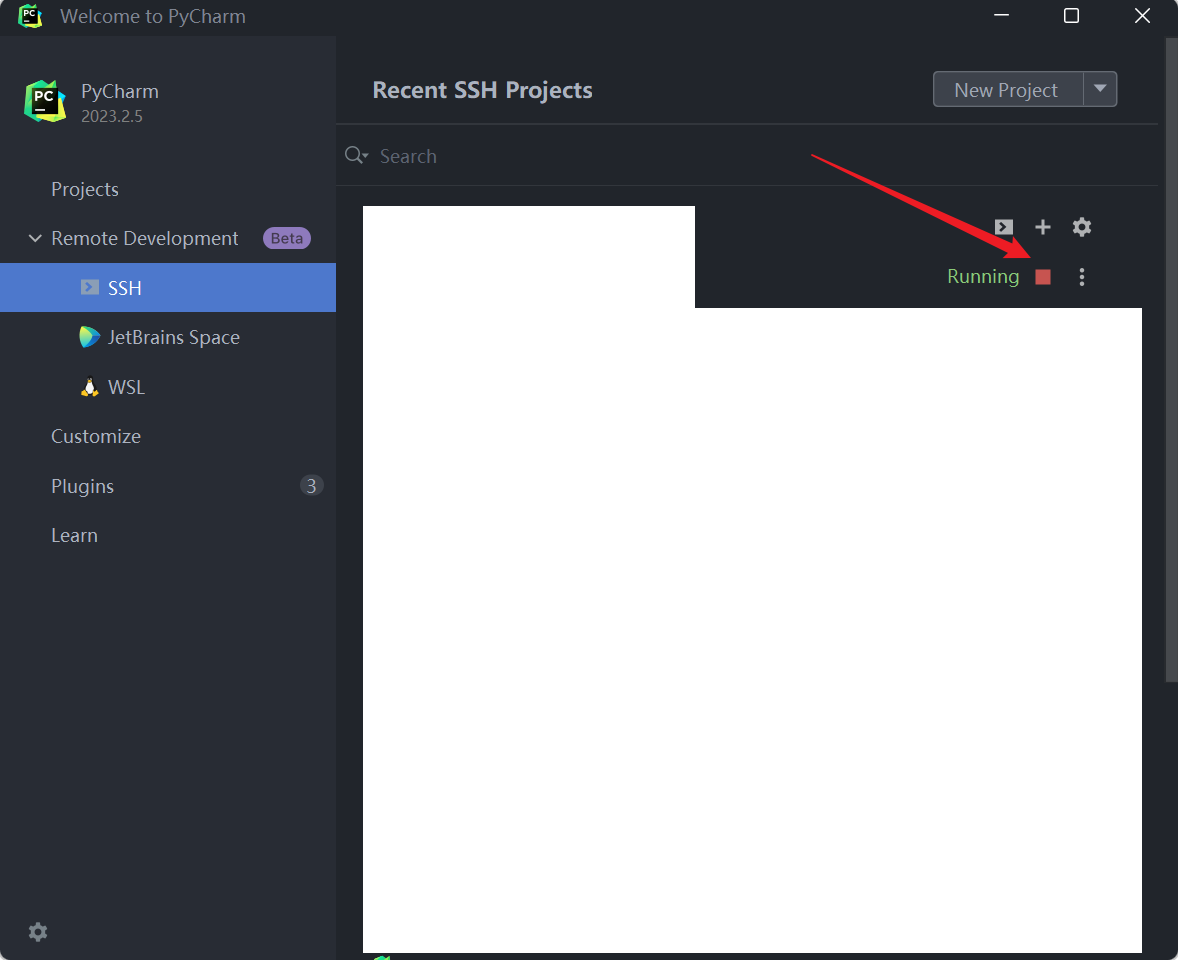
Task: Click the vertical scrollbar
Action: [x=1171, y=359]
